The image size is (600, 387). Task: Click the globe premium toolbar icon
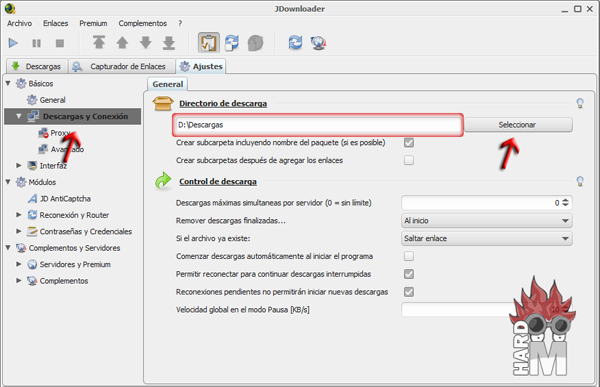click(x=318, y=43)
